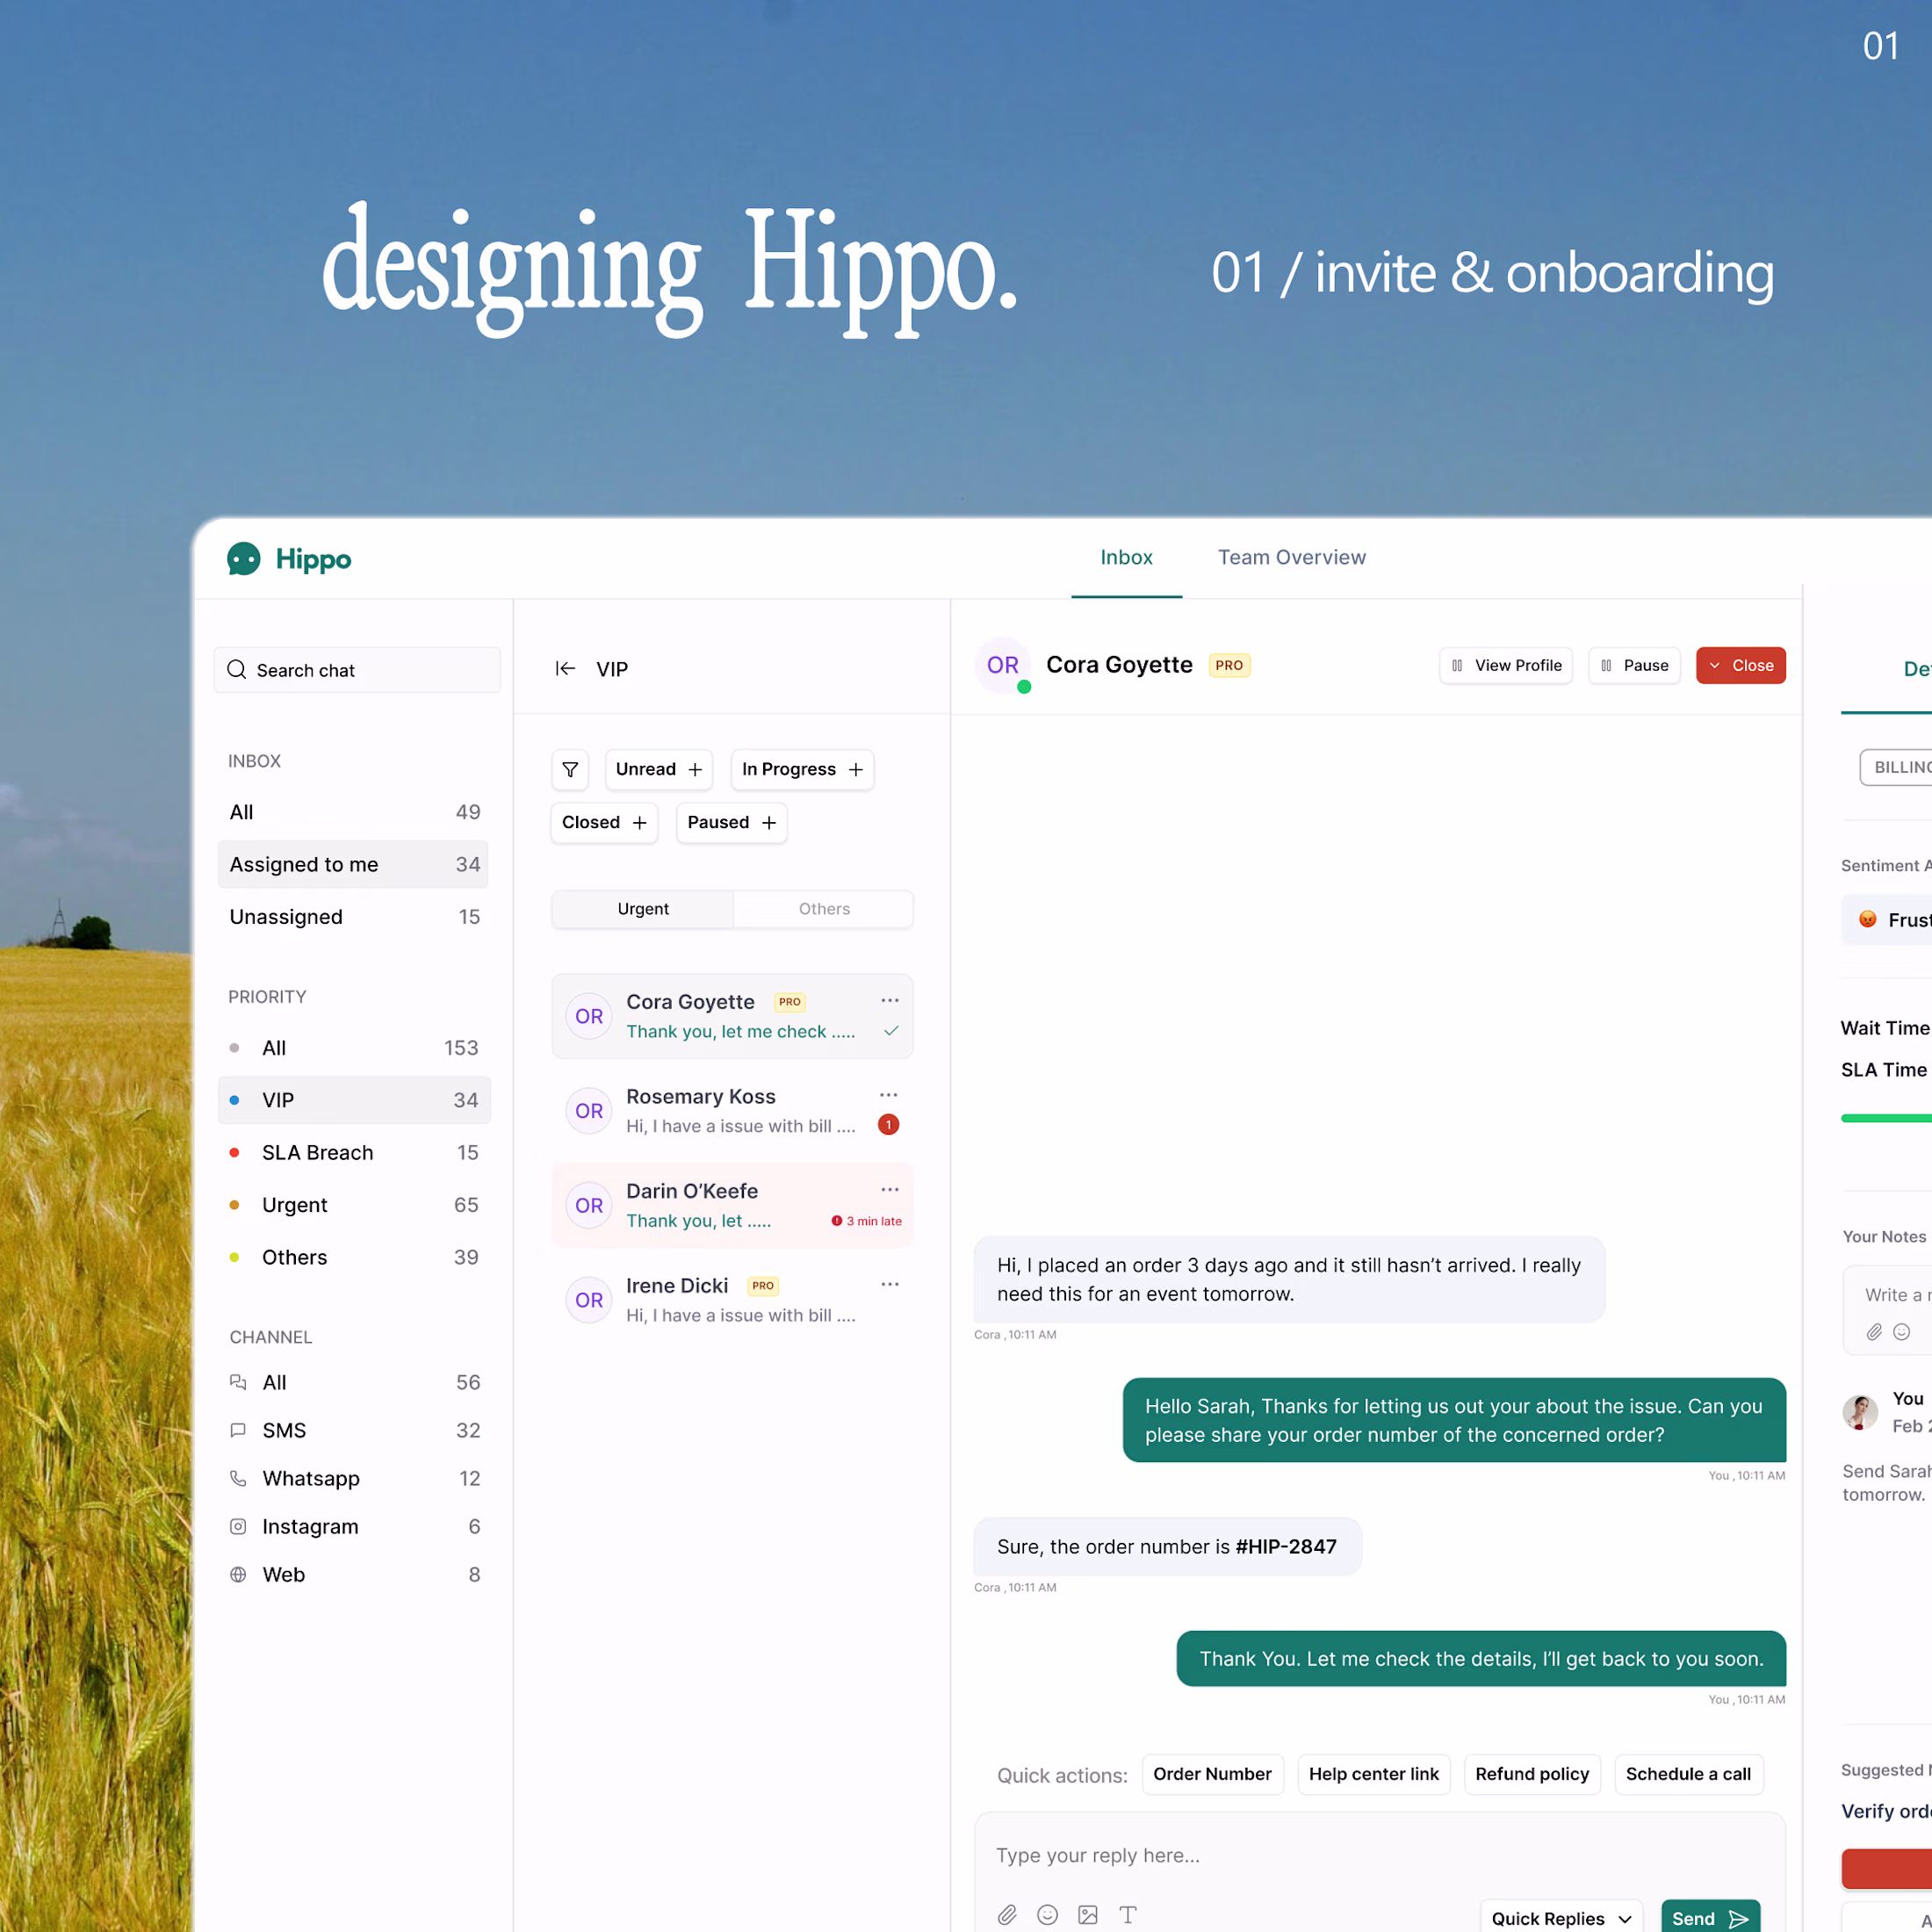Add emoji to your notes
1932x1932 pixels.
pyautogui.click(x=1902, y=1332)
